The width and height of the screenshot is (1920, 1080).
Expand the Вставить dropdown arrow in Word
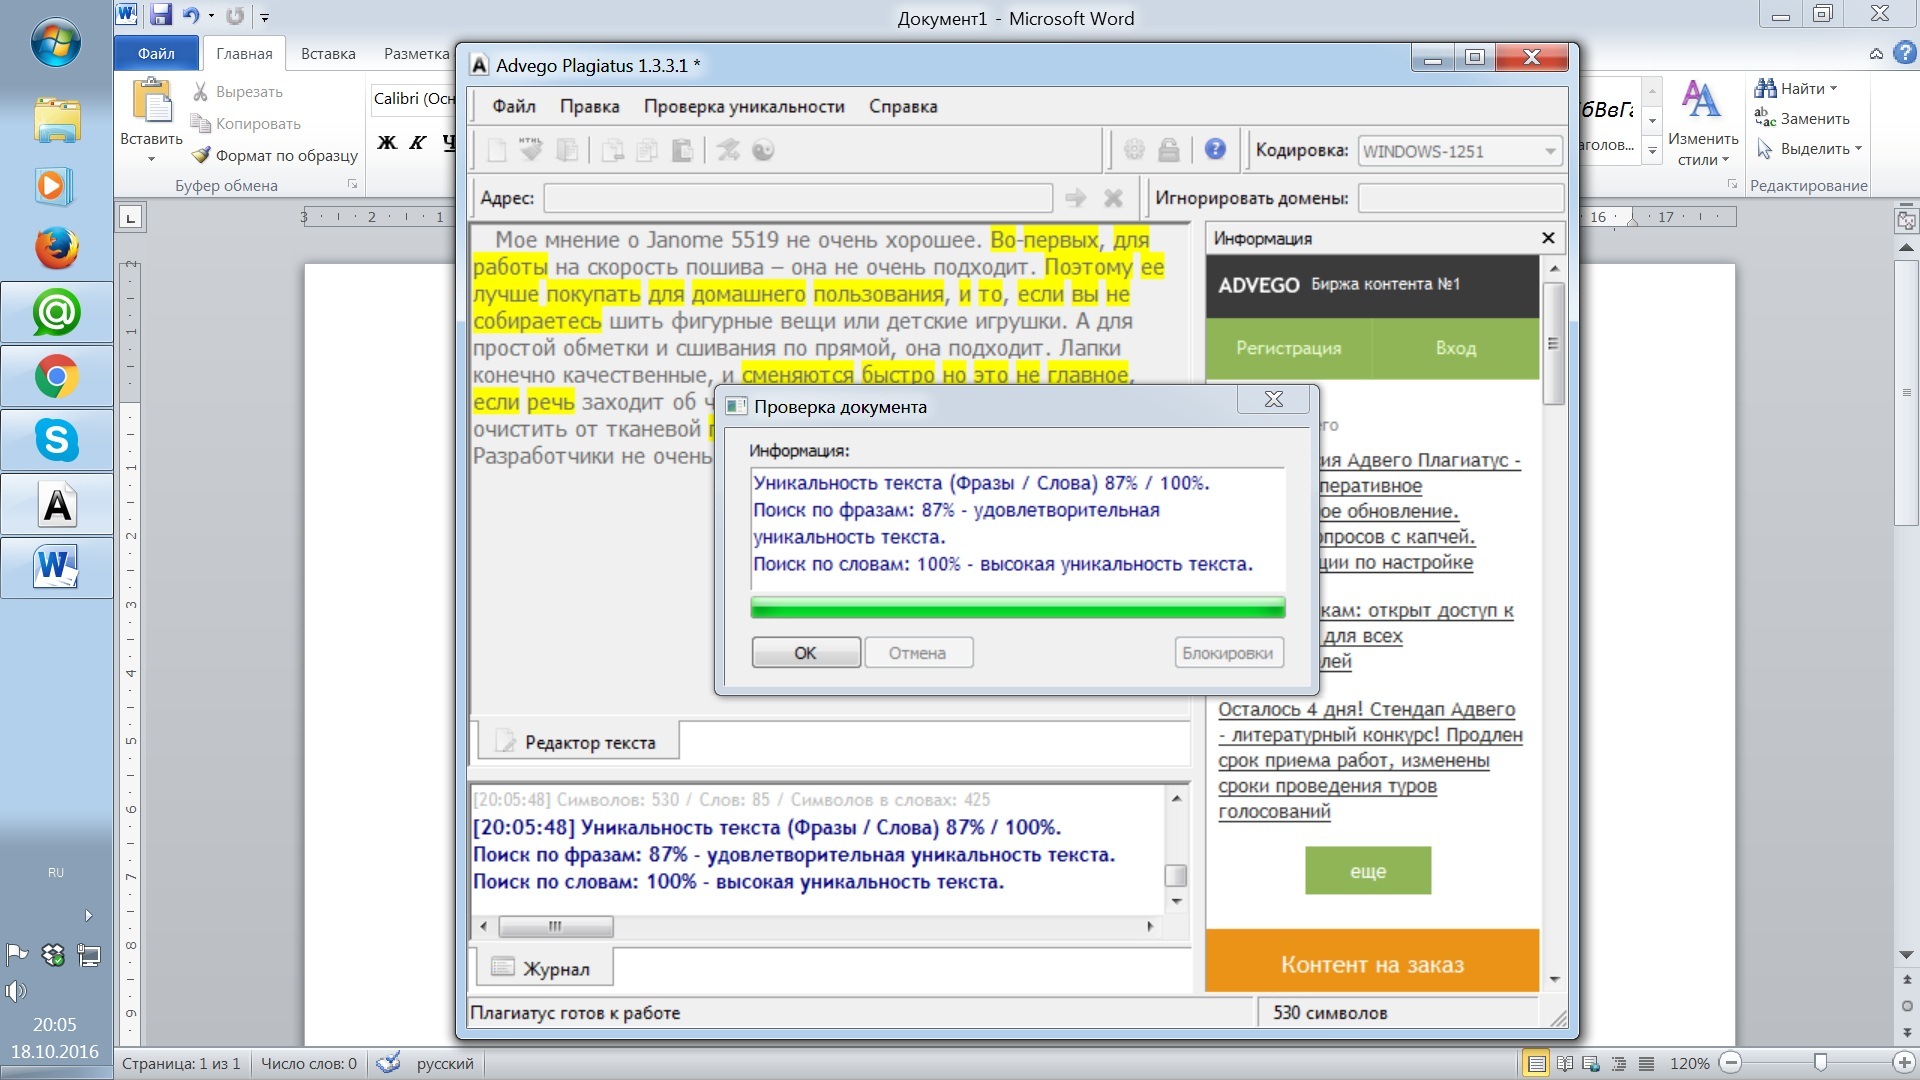coord(152,159)
